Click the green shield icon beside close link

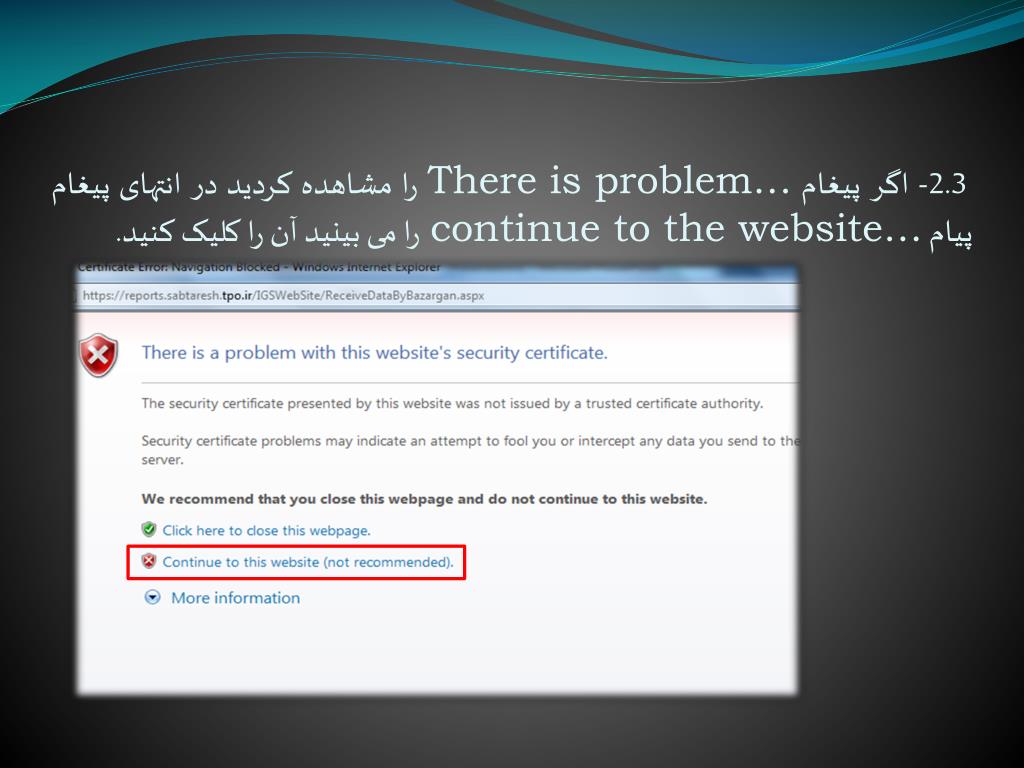[149, 529]
